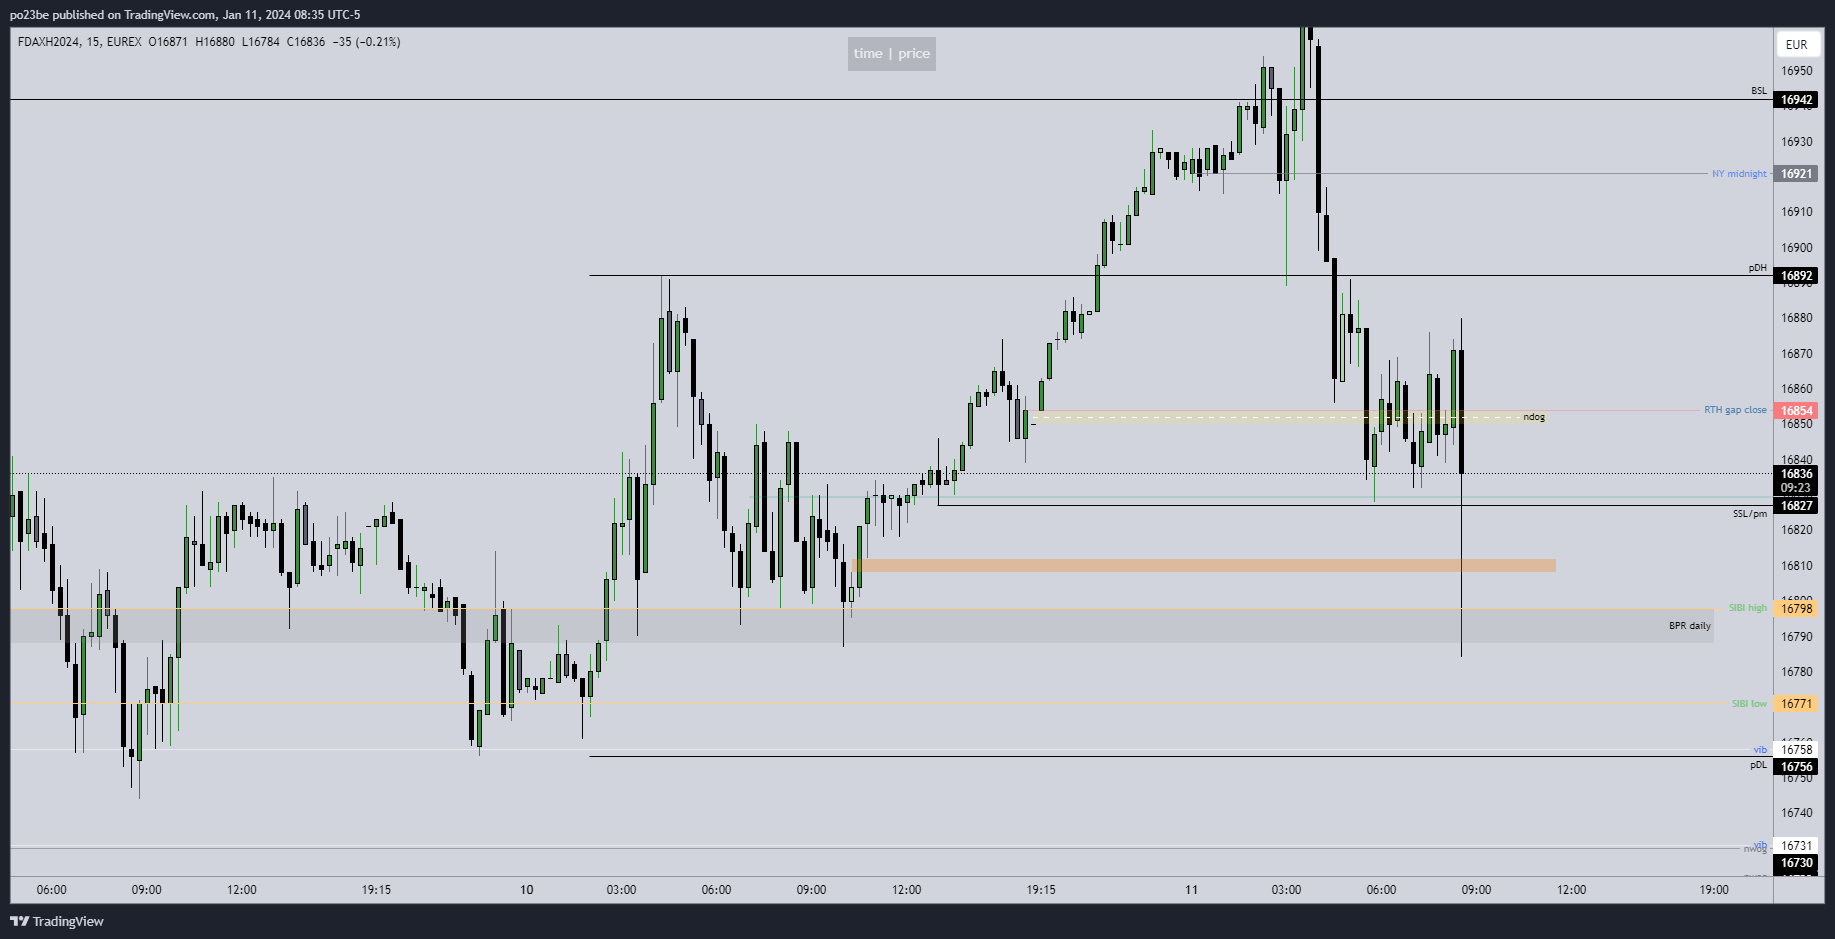Click the time | price label box

(891, 54)
